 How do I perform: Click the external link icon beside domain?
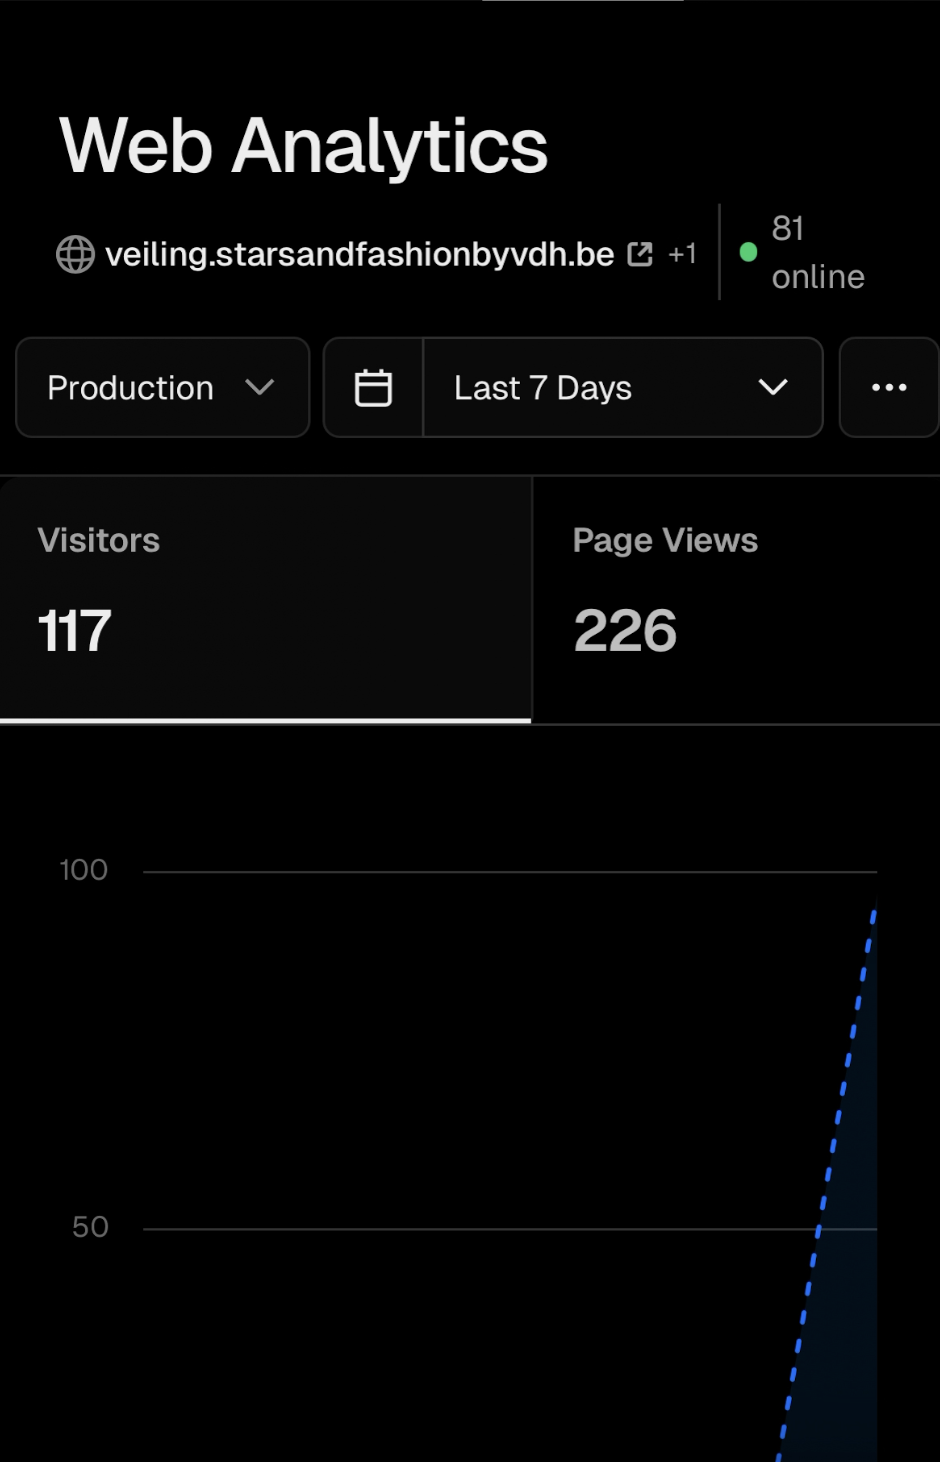(x=640, y=254)
